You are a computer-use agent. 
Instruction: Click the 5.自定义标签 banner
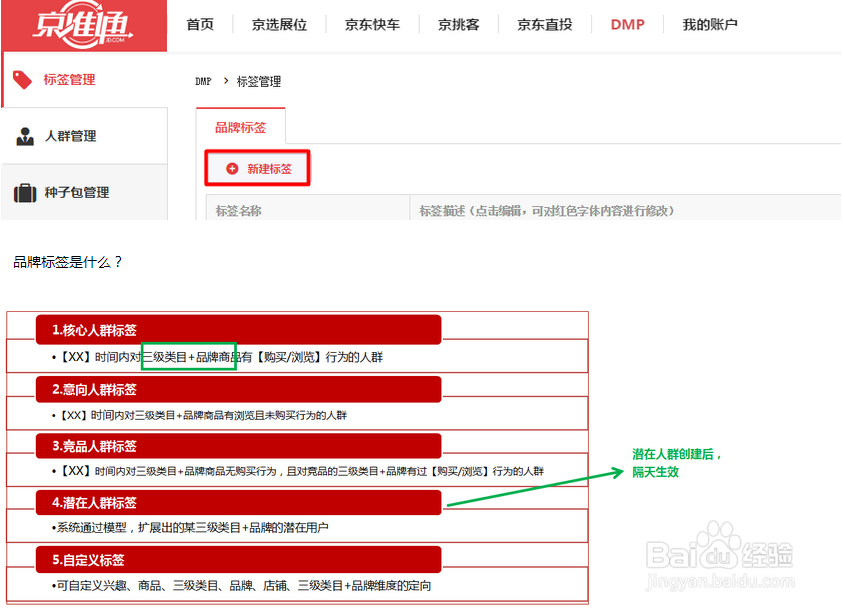click(239, 559)
